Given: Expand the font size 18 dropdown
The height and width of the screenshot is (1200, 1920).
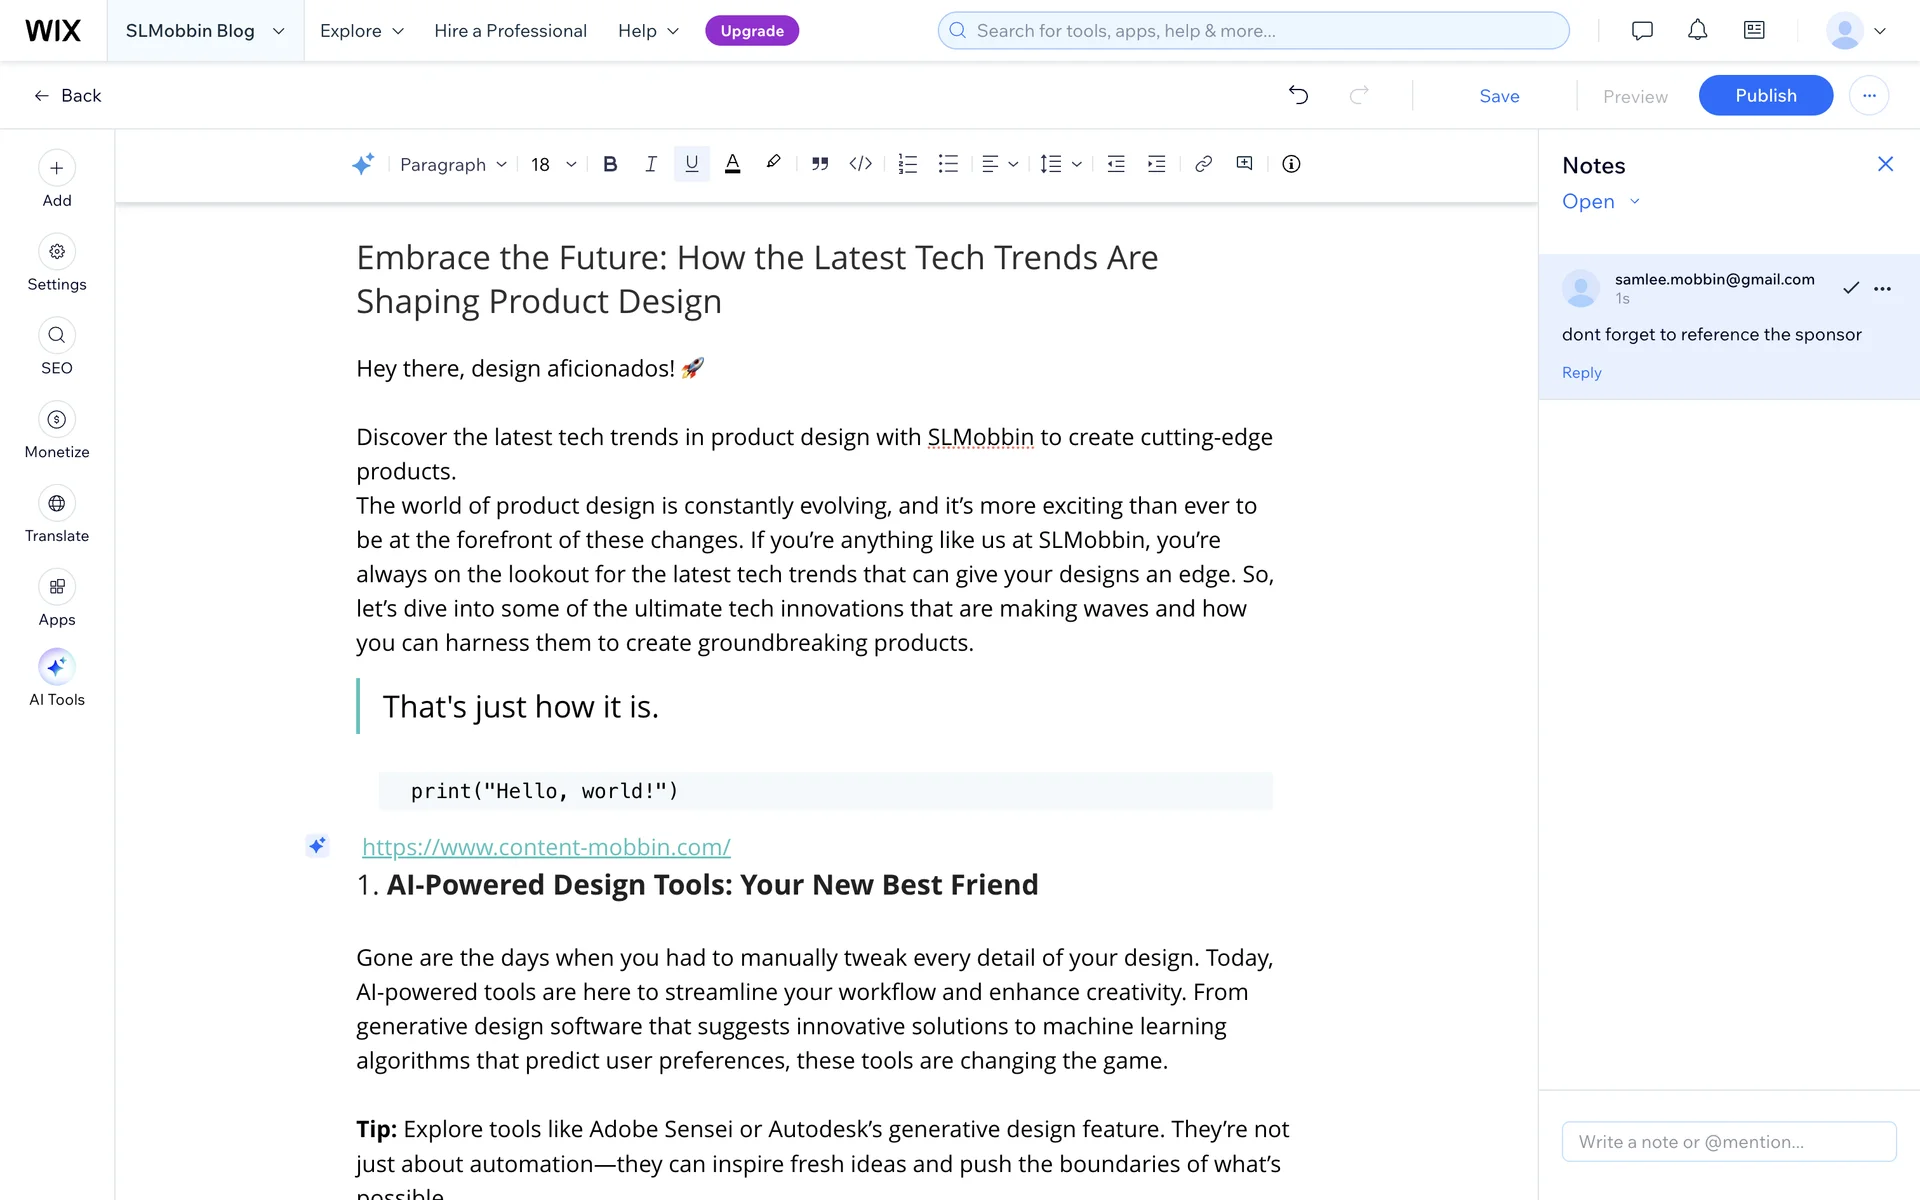Looking at the screenshot, I should point(554,164).
